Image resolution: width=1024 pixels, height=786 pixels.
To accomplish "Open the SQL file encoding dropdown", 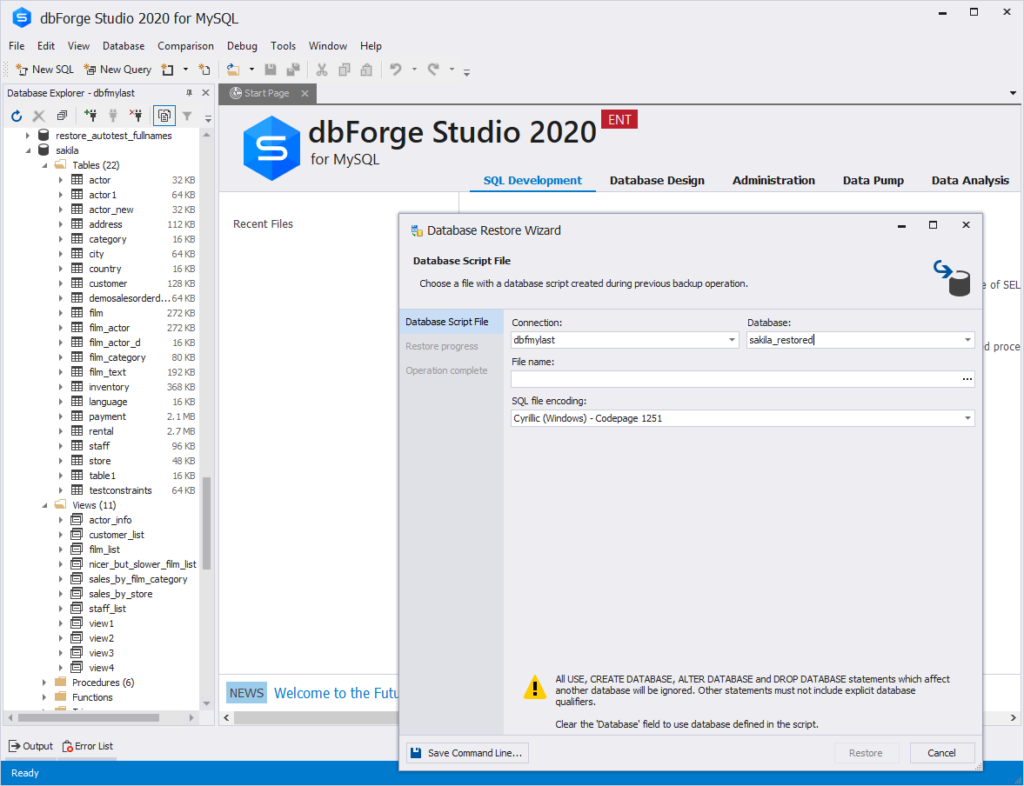I will pyautogui.click(x=968, y=417).
